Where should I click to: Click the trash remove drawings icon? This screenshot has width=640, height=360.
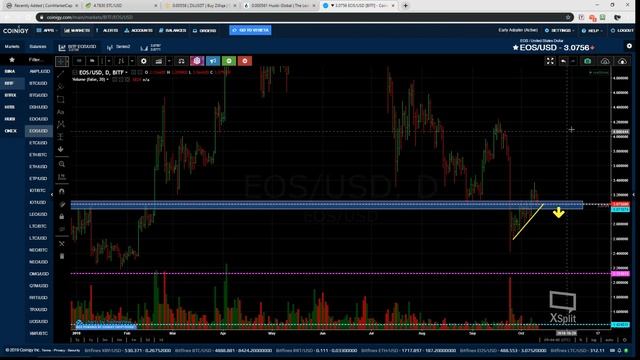[62, 256]
